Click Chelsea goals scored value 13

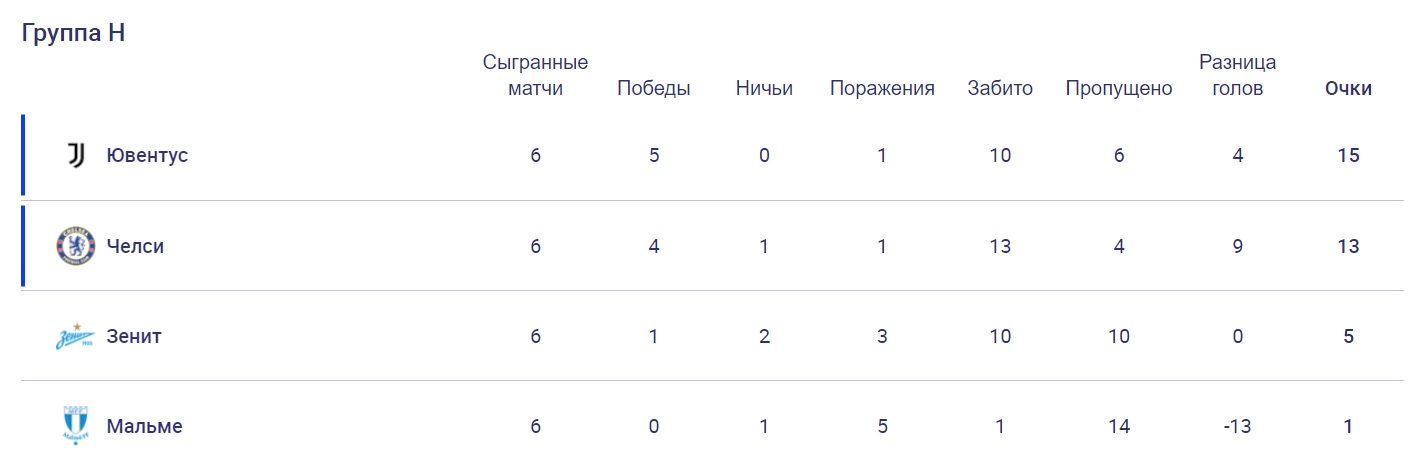(x=1000, y=246)
